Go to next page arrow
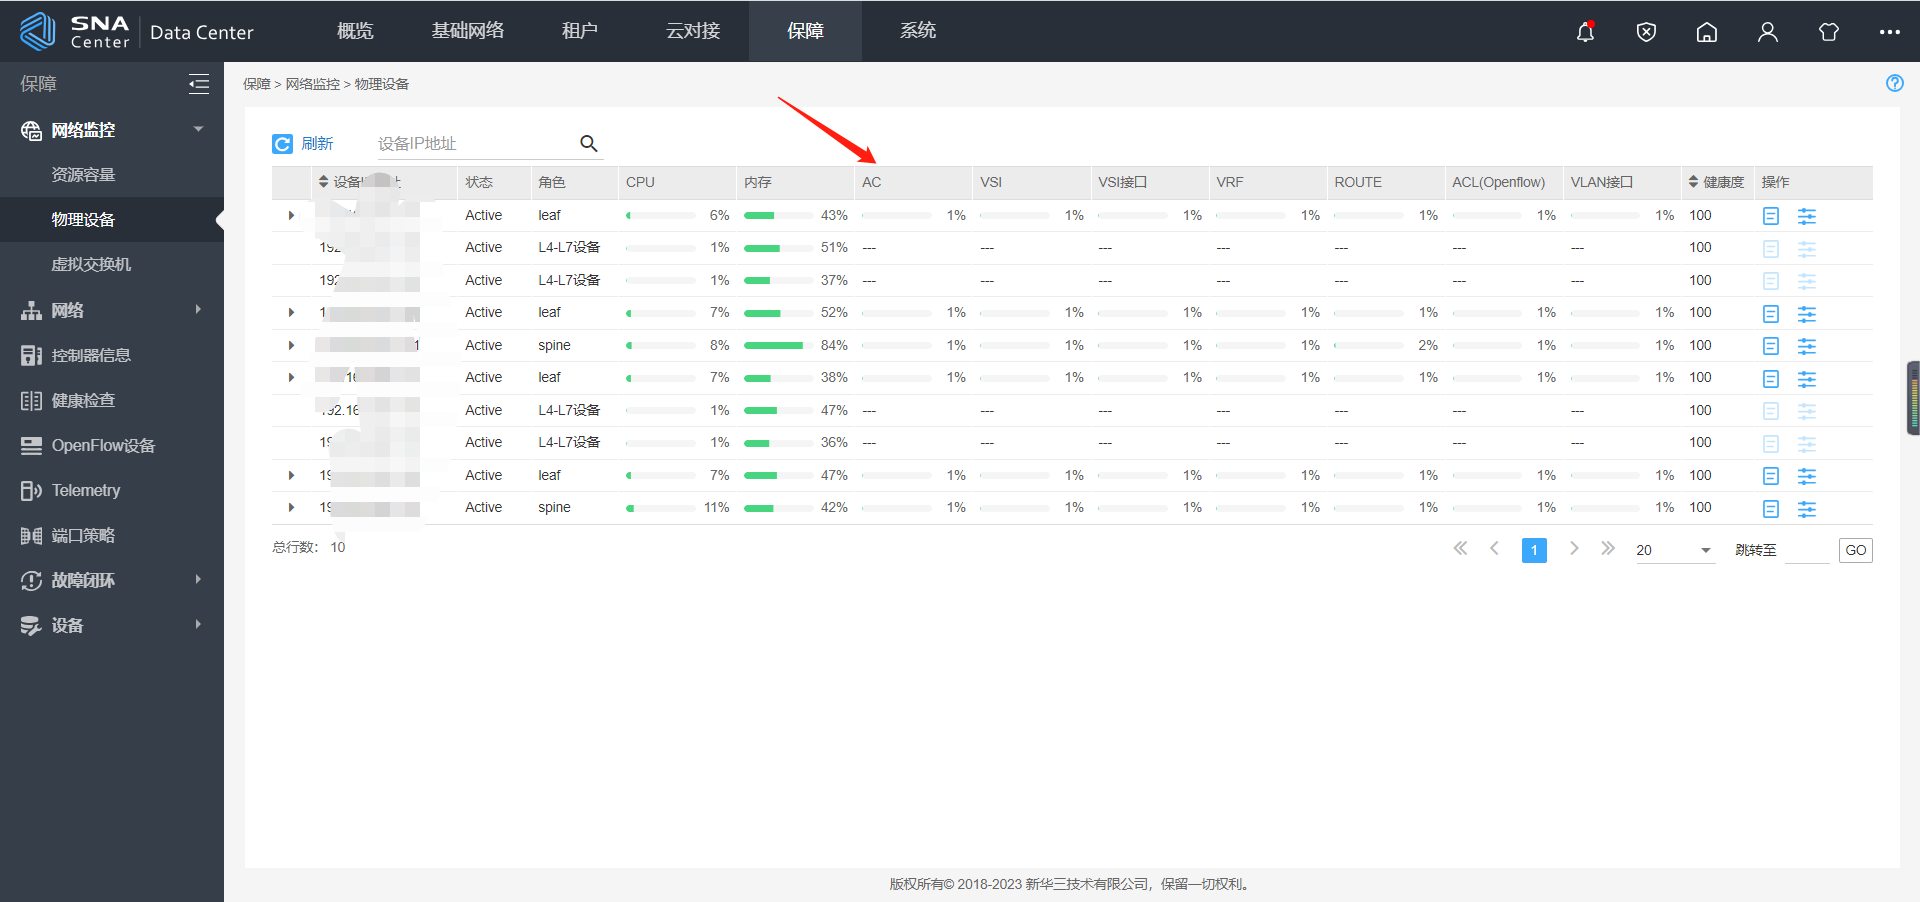Image resolution: width=1920 pixels, height=902 pixels. click(x=1574, y=548)
